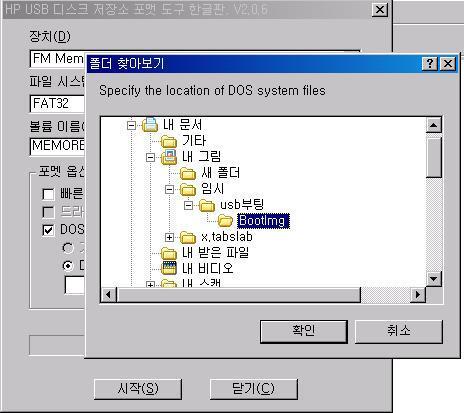Select the 내 비디오 video folder icon
464x413 pixels.
click(x=169, y=268)
